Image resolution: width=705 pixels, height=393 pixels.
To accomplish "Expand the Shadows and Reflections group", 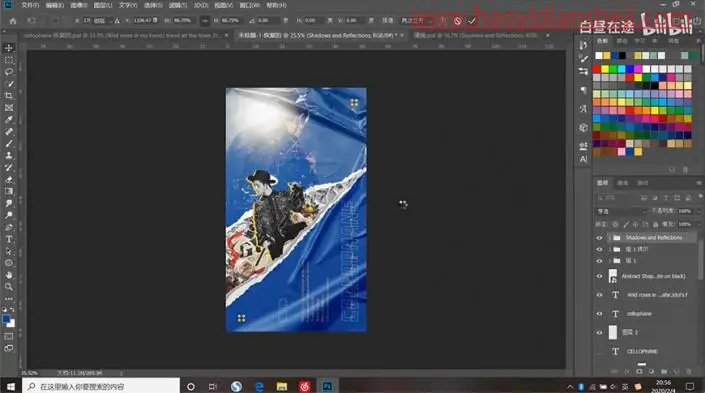I will (x=609, y=237).
